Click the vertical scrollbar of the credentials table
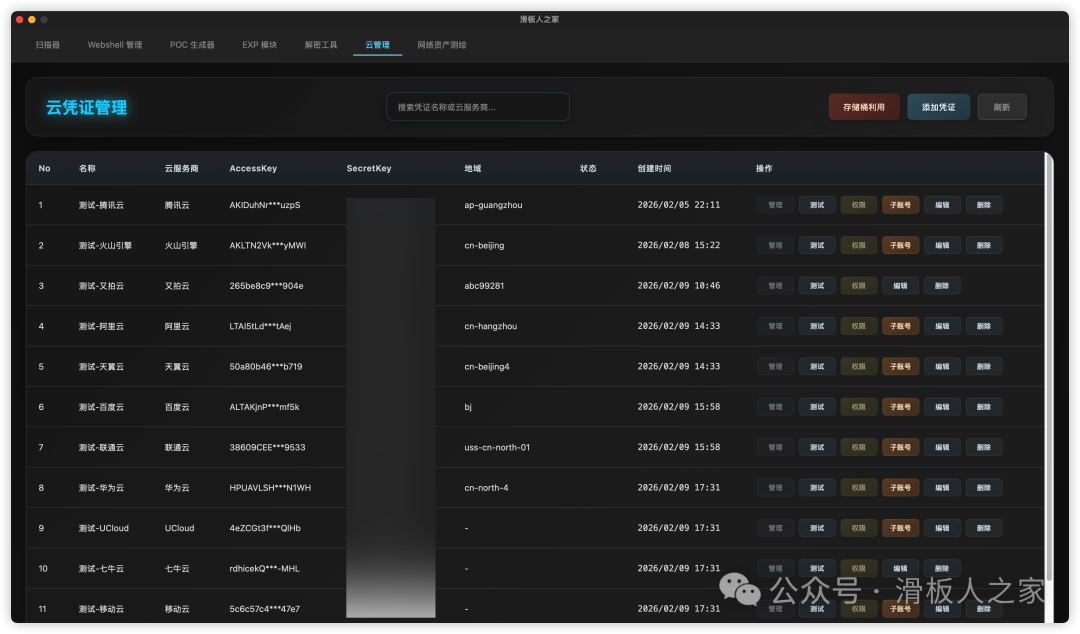This screenshot has height=634, width=1080. coord(1049,369)
